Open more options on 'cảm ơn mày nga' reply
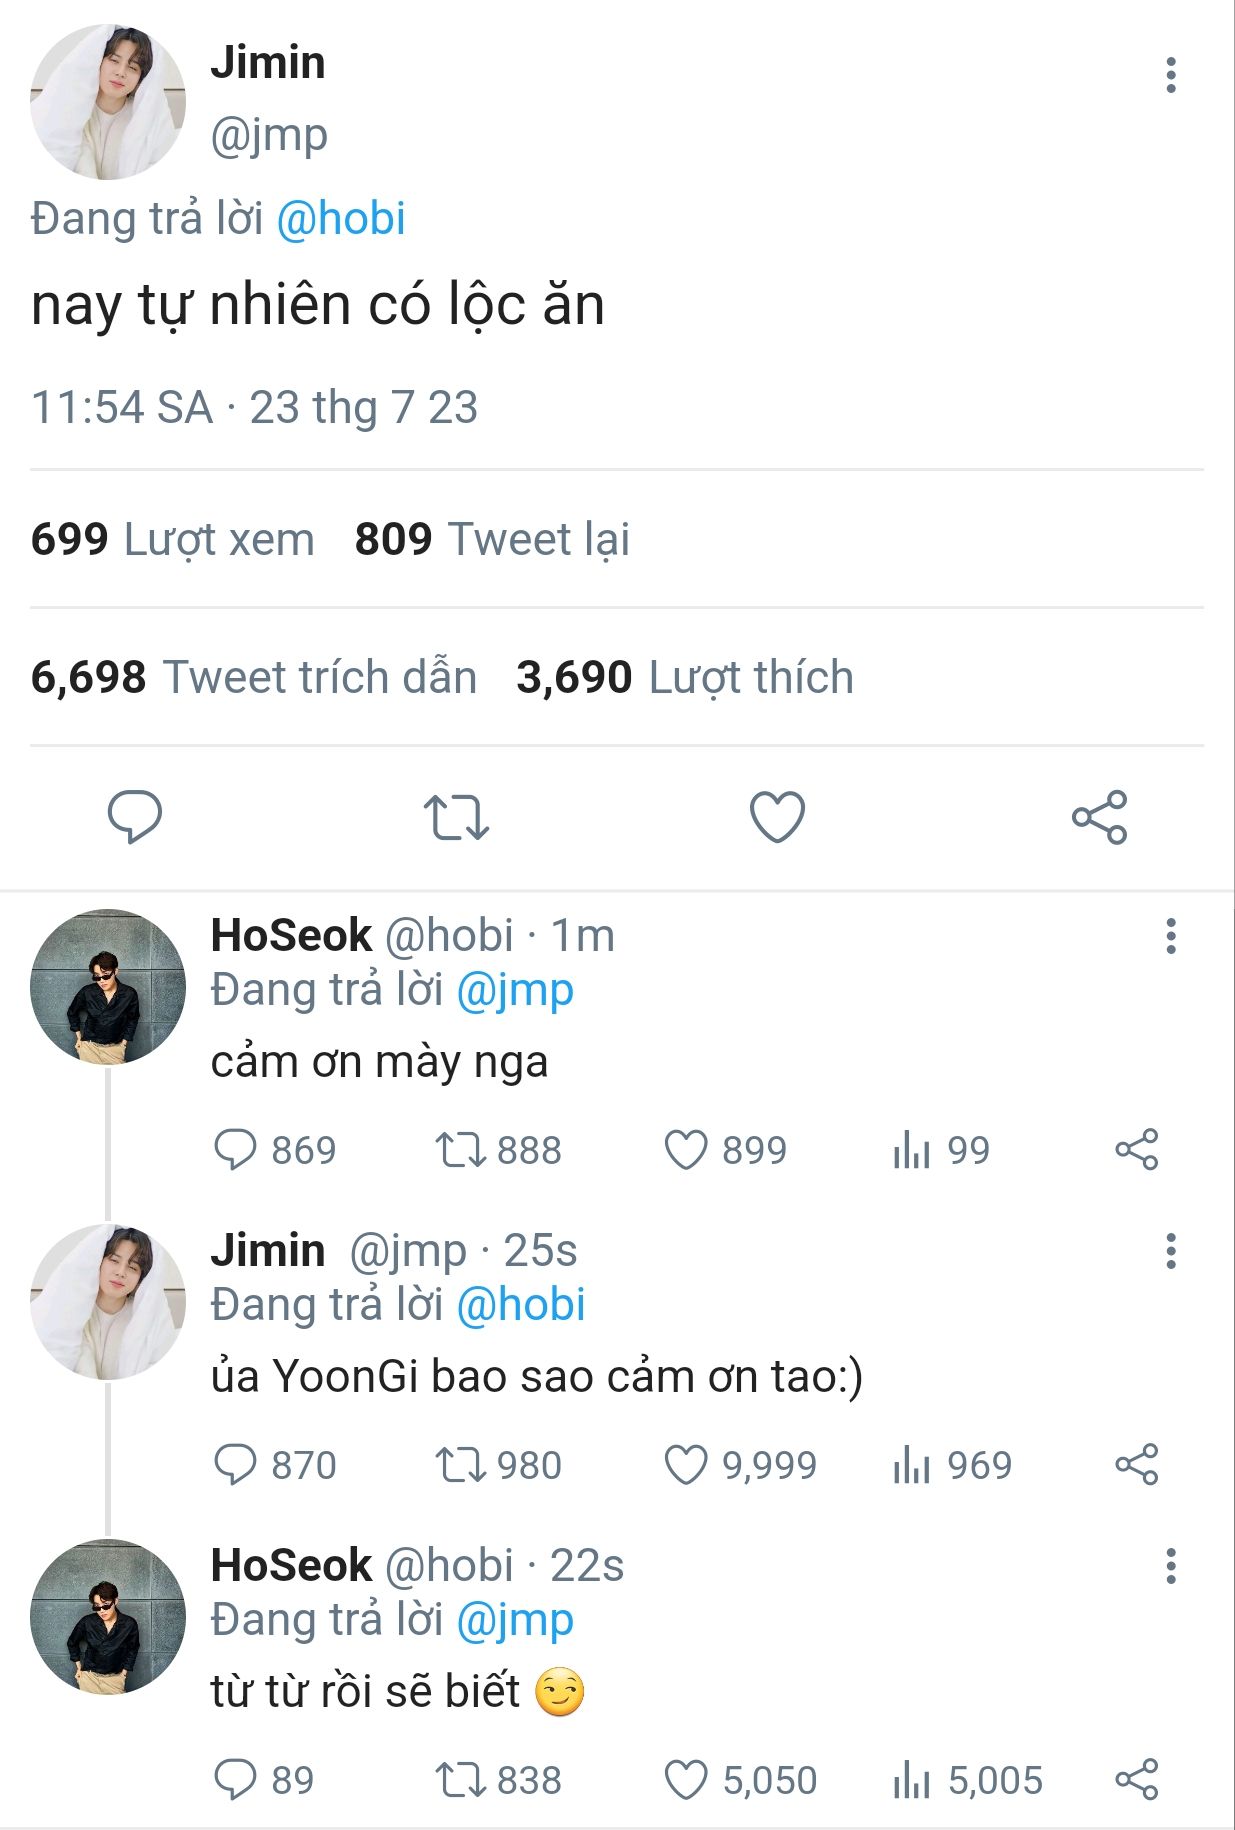The width and height of the screenshot is (1235, 1830). coord(1170,937)
